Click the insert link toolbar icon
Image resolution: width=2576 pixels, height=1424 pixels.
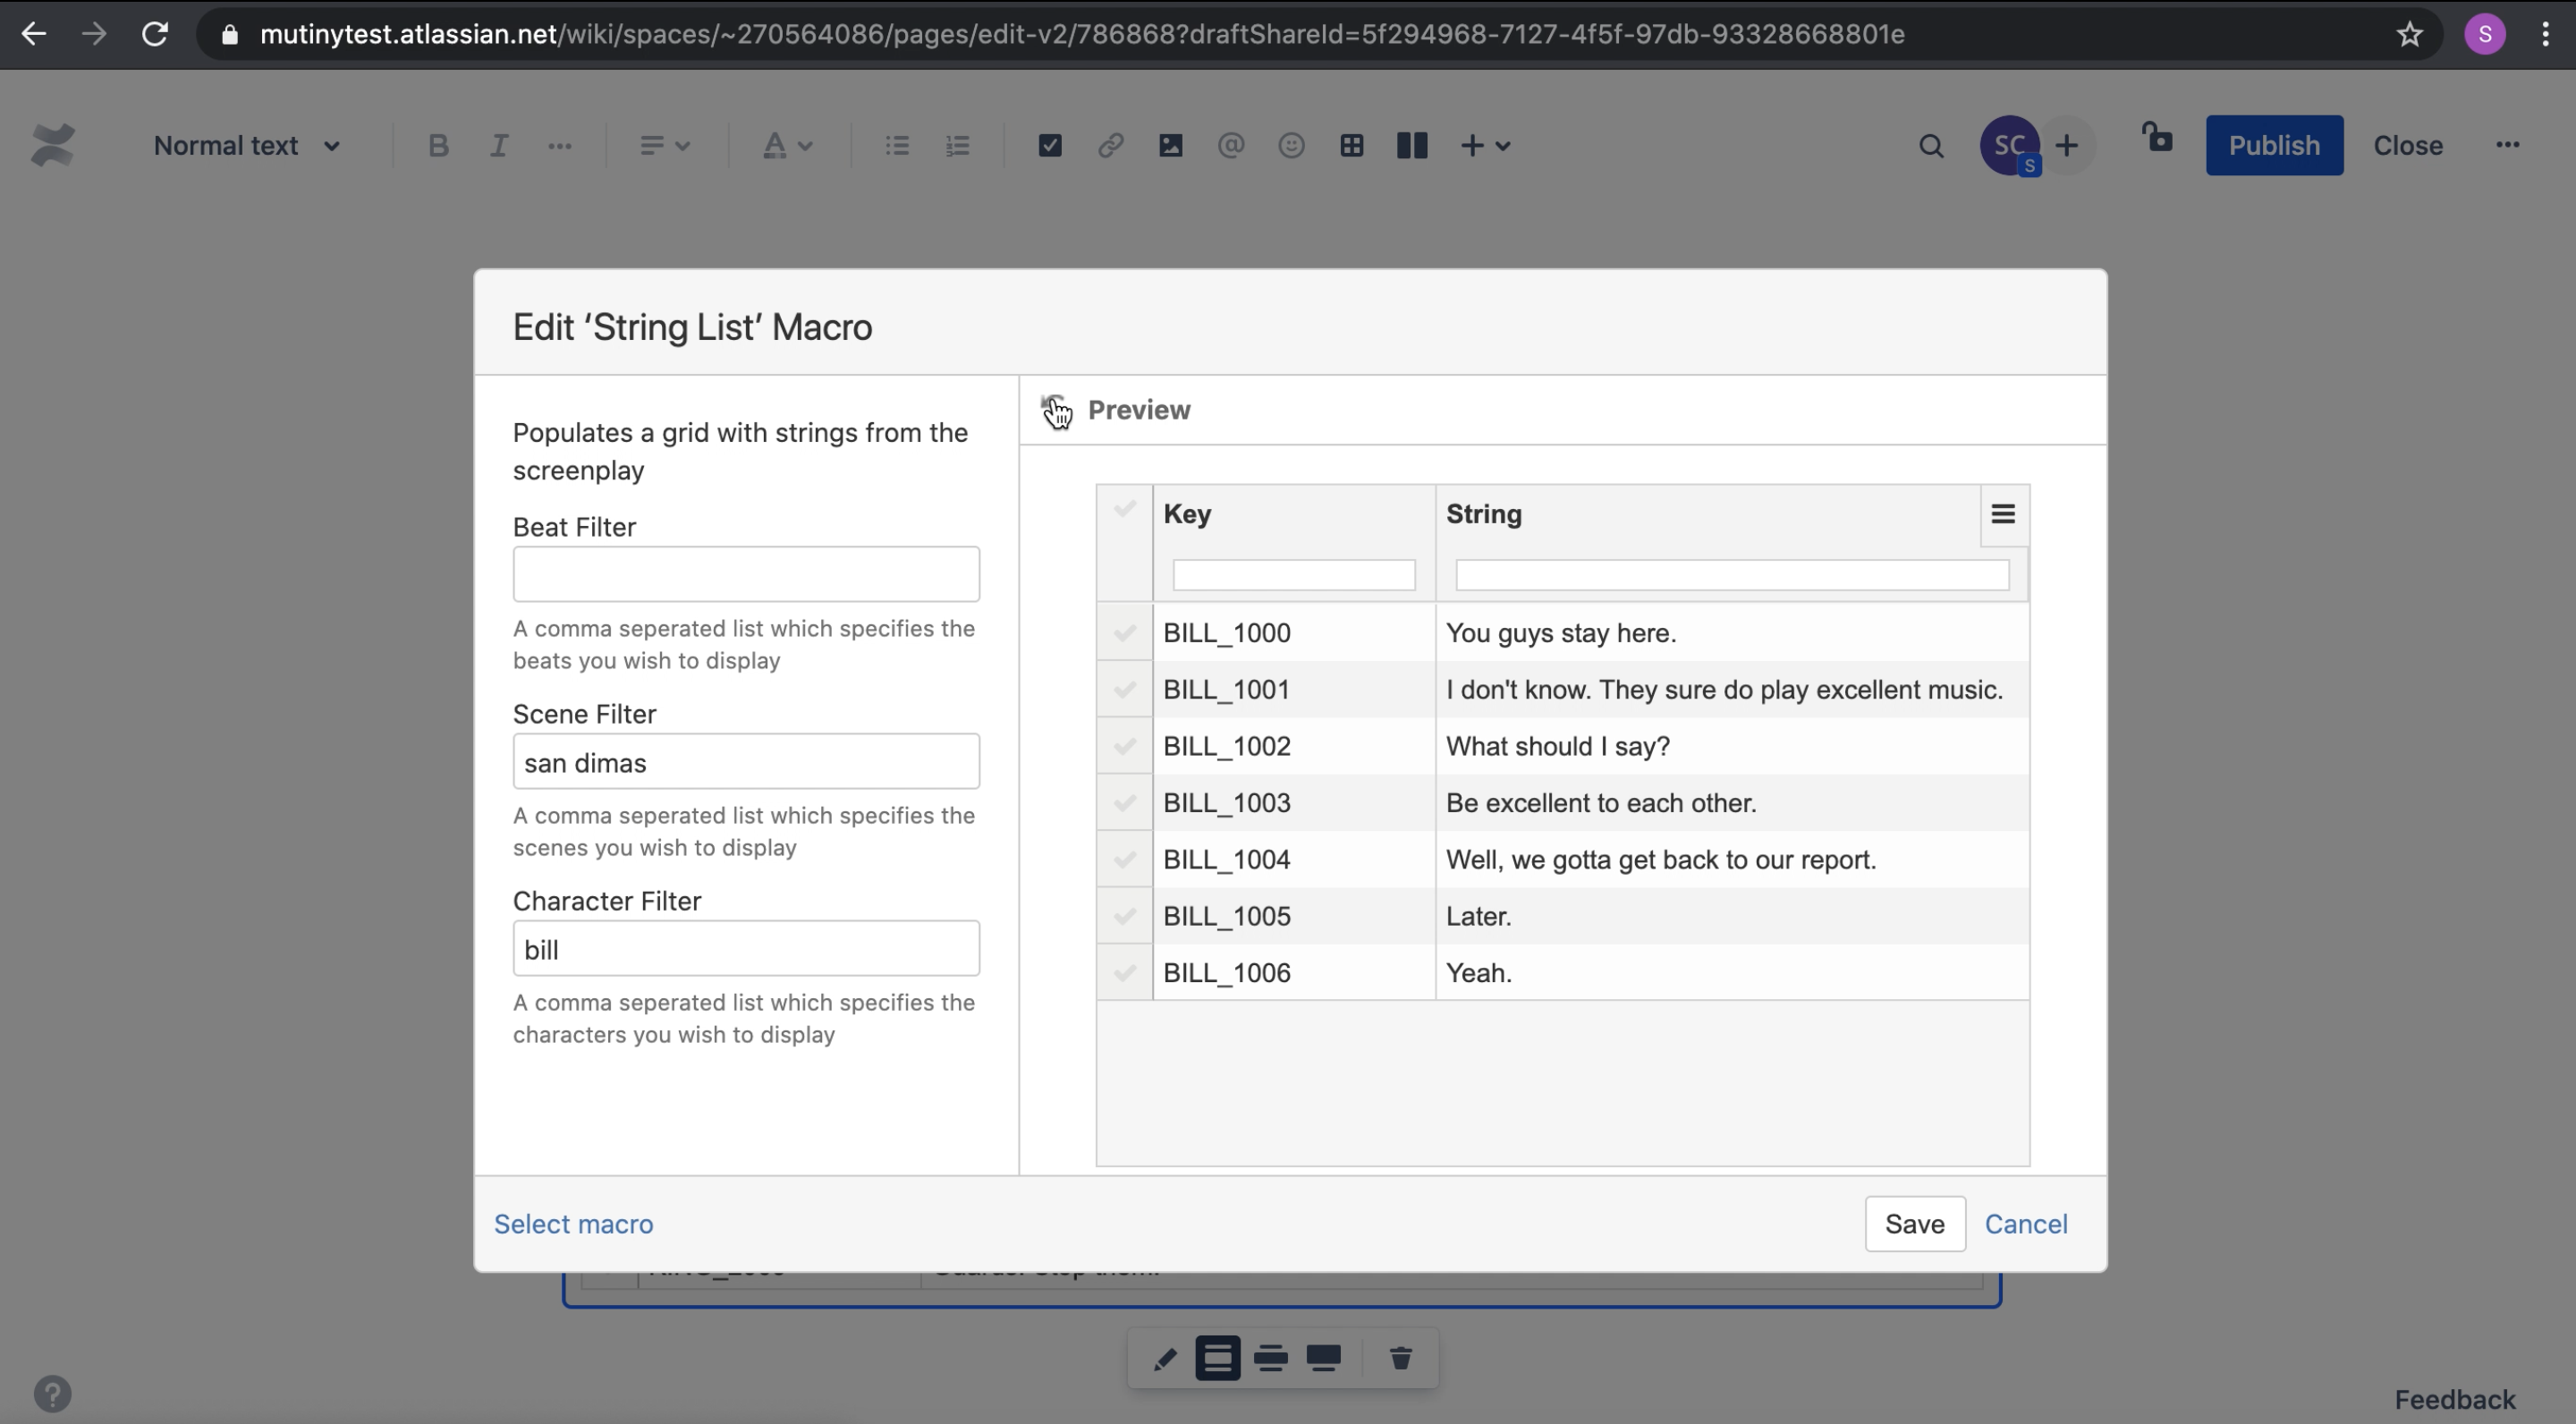point(1110,146)
